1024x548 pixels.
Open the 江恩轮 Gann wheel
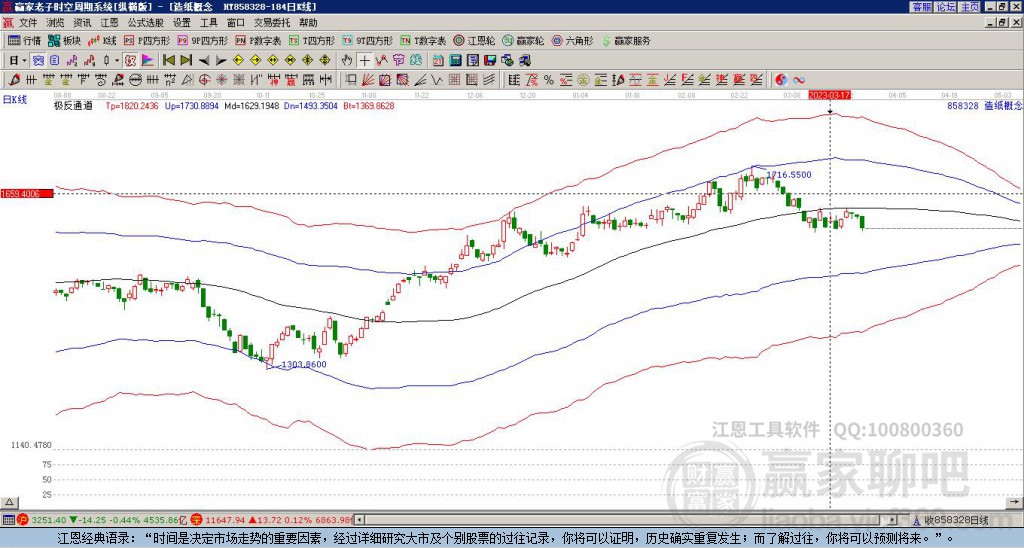pyautogui.click(x=474, y=40)
